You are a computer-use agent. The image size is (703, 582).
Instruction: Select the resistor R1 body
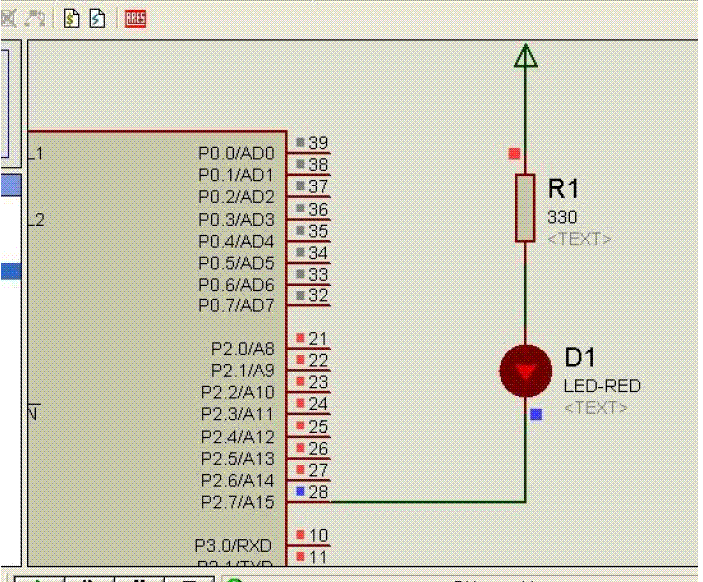[524, 207]
